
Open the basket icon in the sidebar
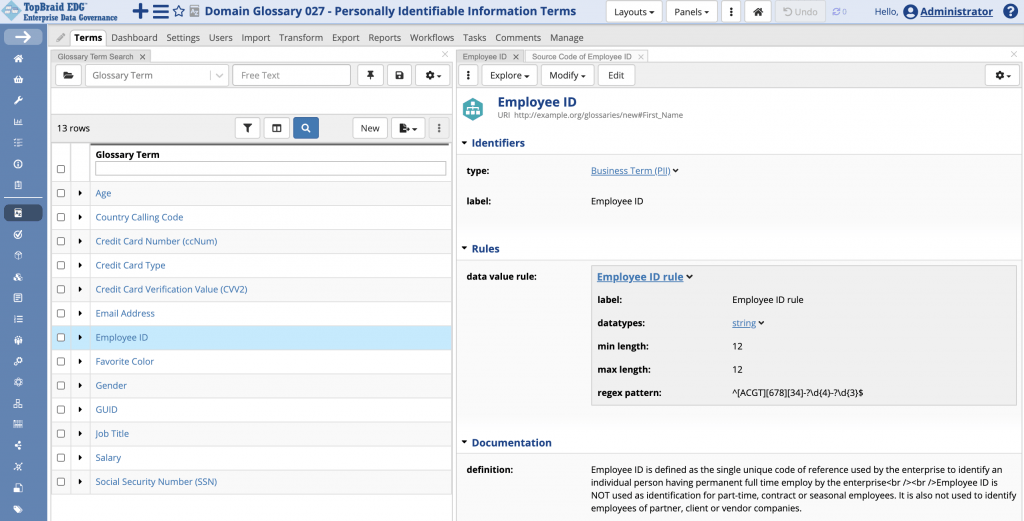pos(18,80)
